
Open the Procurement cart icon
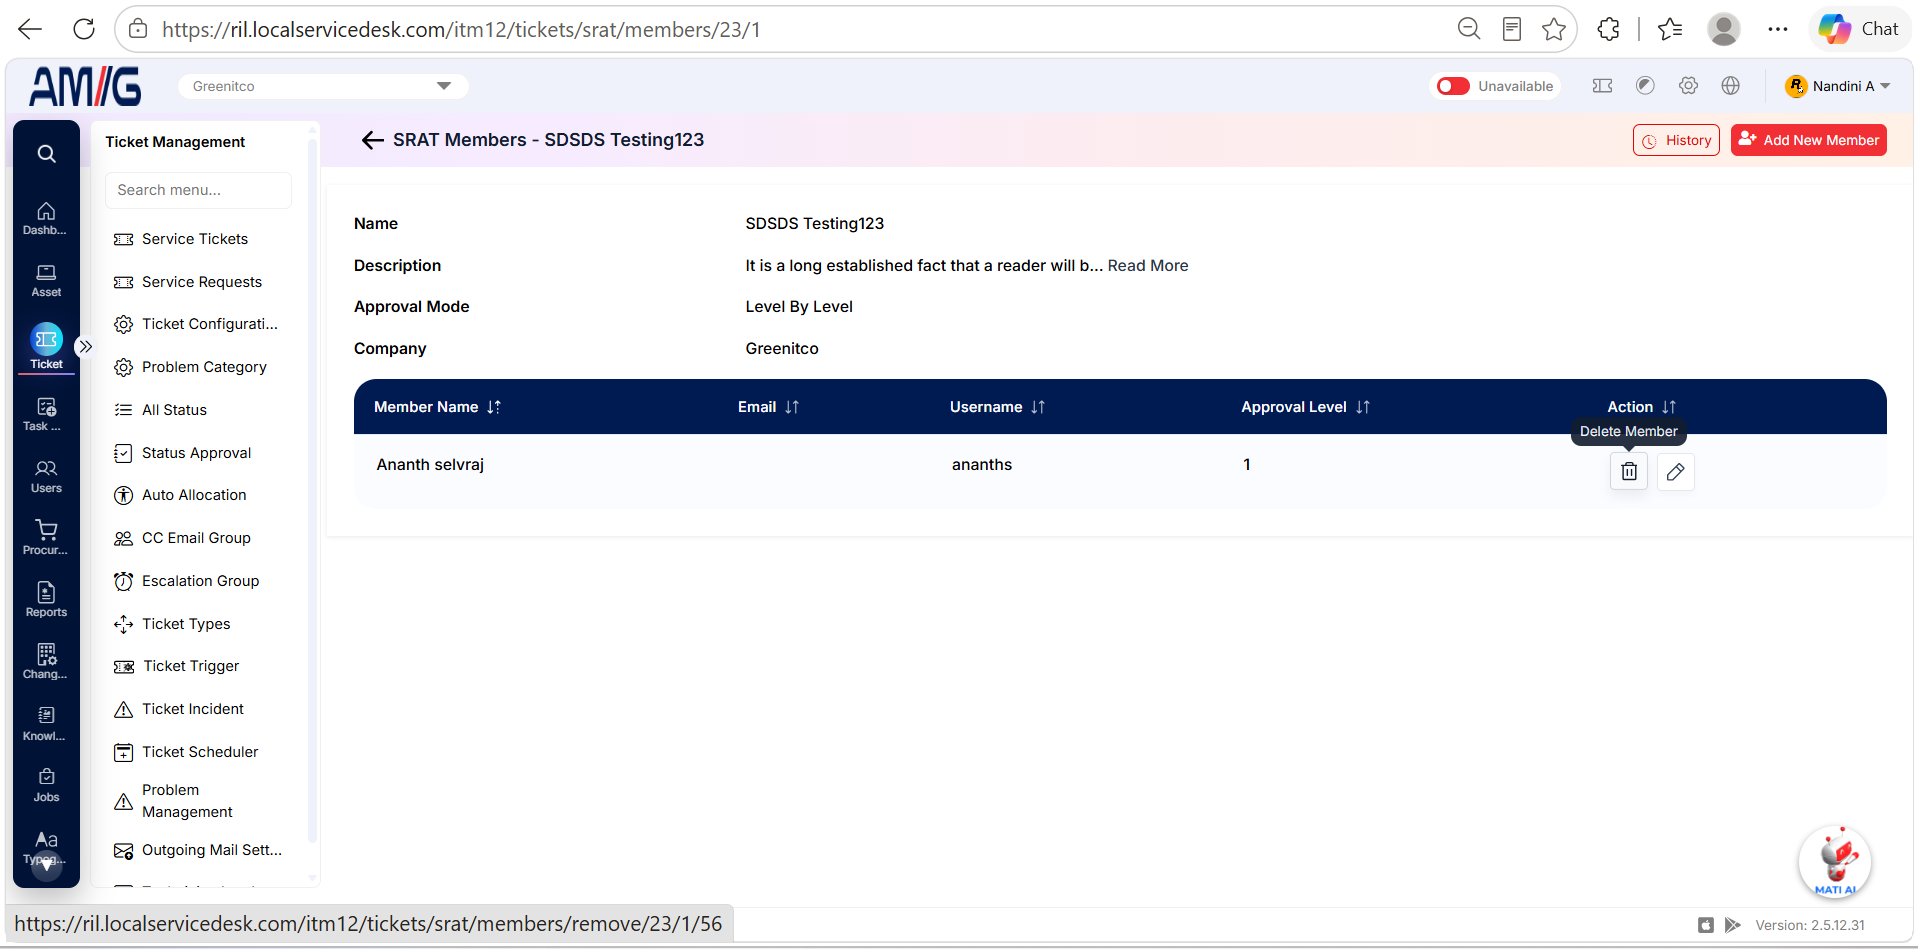pos(46,537)
